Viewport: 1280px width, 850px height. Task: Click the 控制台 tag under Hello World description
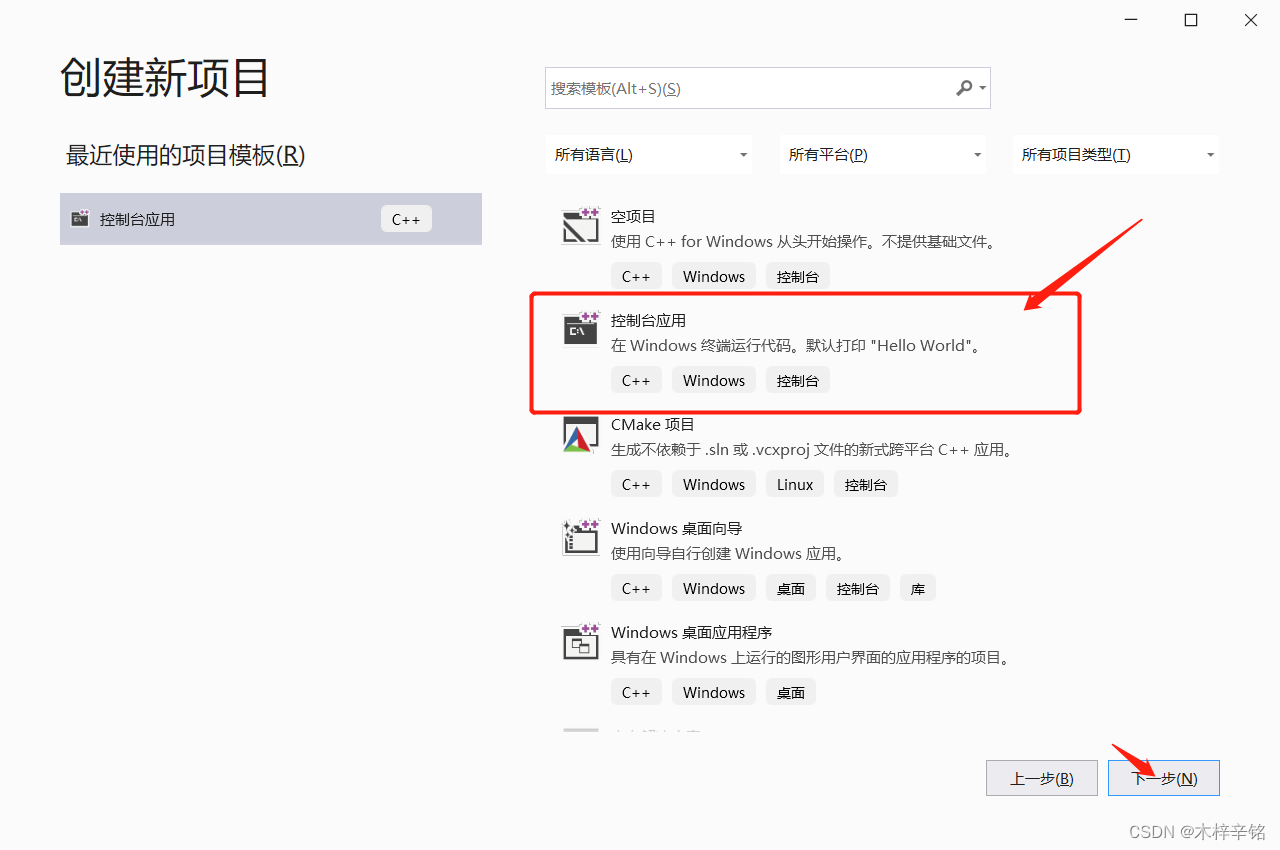(798, 380)
